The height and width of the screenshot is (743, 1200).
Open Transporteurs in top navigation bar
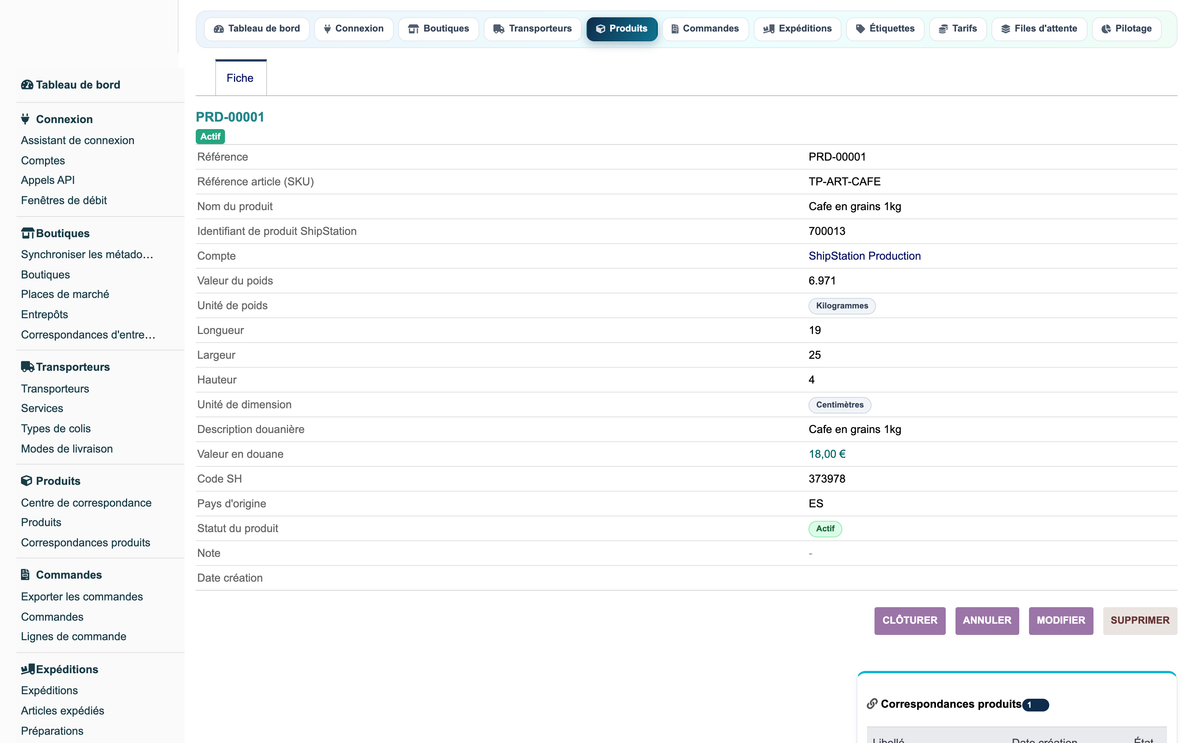click(x=533, y=29)
